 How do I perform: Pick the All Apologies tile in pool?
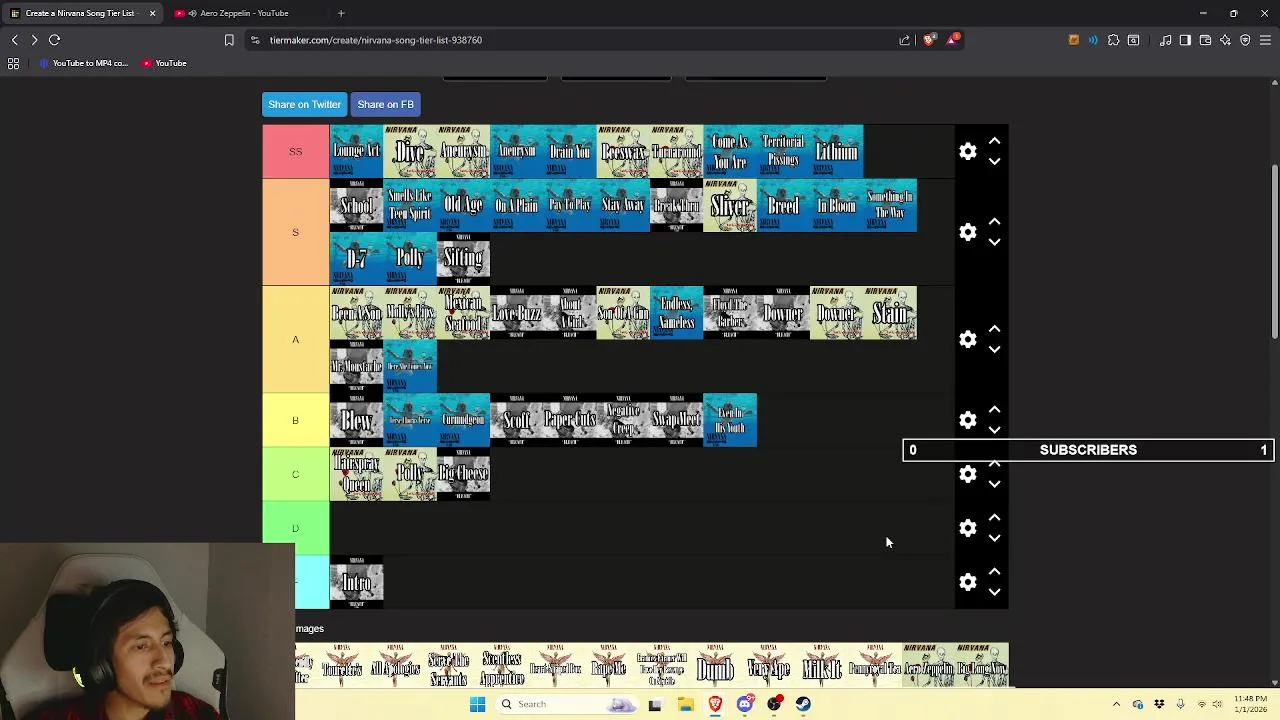(395, 667)
